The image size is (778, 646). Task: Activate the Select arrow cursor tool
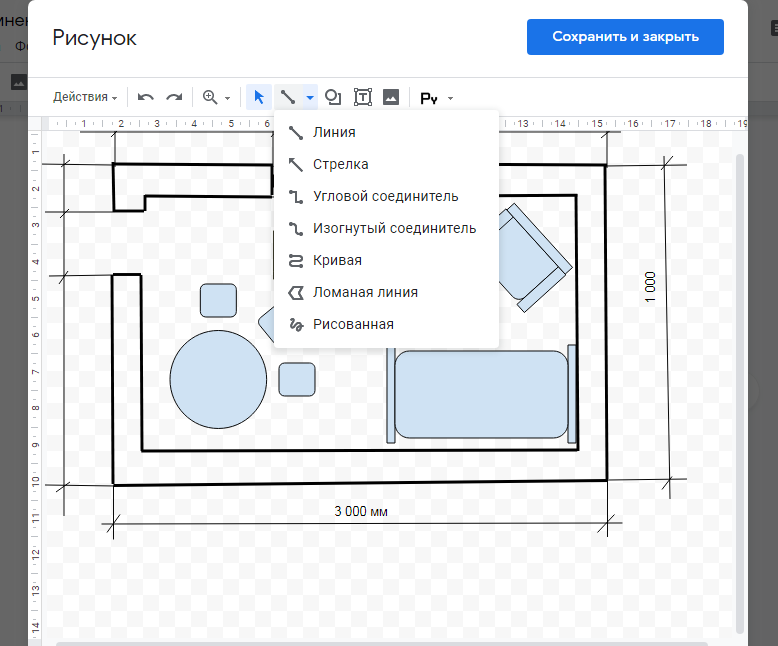tap(259, 97)
